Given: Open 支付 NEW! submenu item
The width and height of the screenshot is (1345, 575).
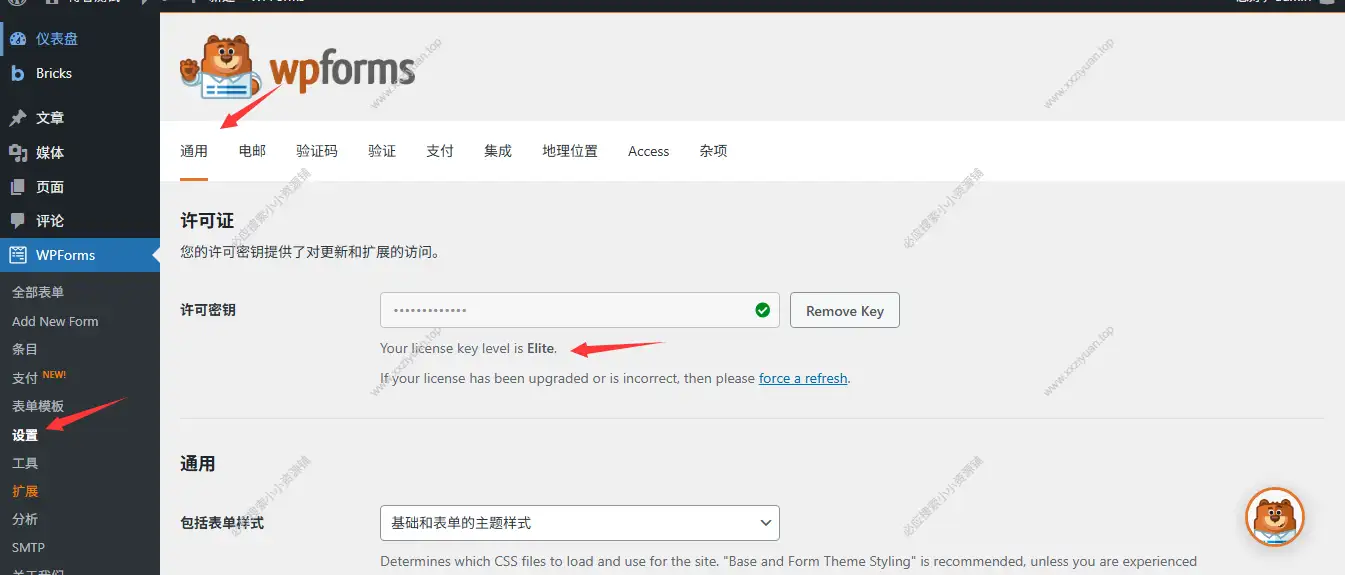Looking at the screenshot, I should point(39,377).
